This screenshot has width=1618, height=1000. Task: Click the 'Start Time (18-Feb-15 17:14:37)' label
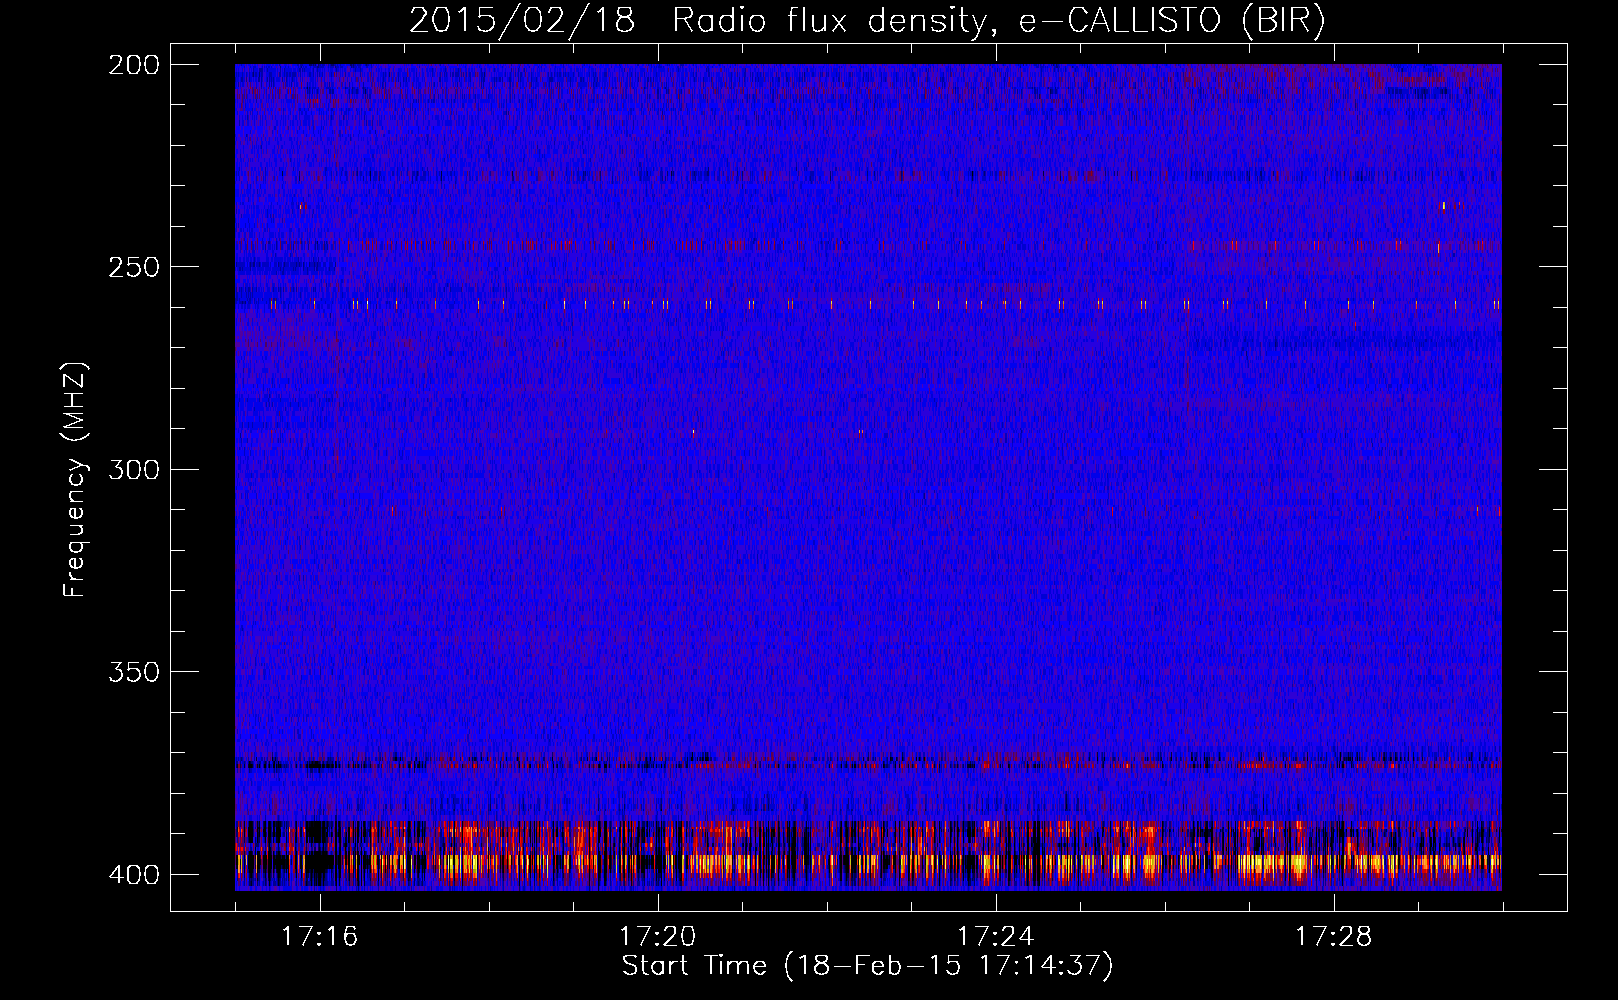pyautogui.click(x=867, y=966)
